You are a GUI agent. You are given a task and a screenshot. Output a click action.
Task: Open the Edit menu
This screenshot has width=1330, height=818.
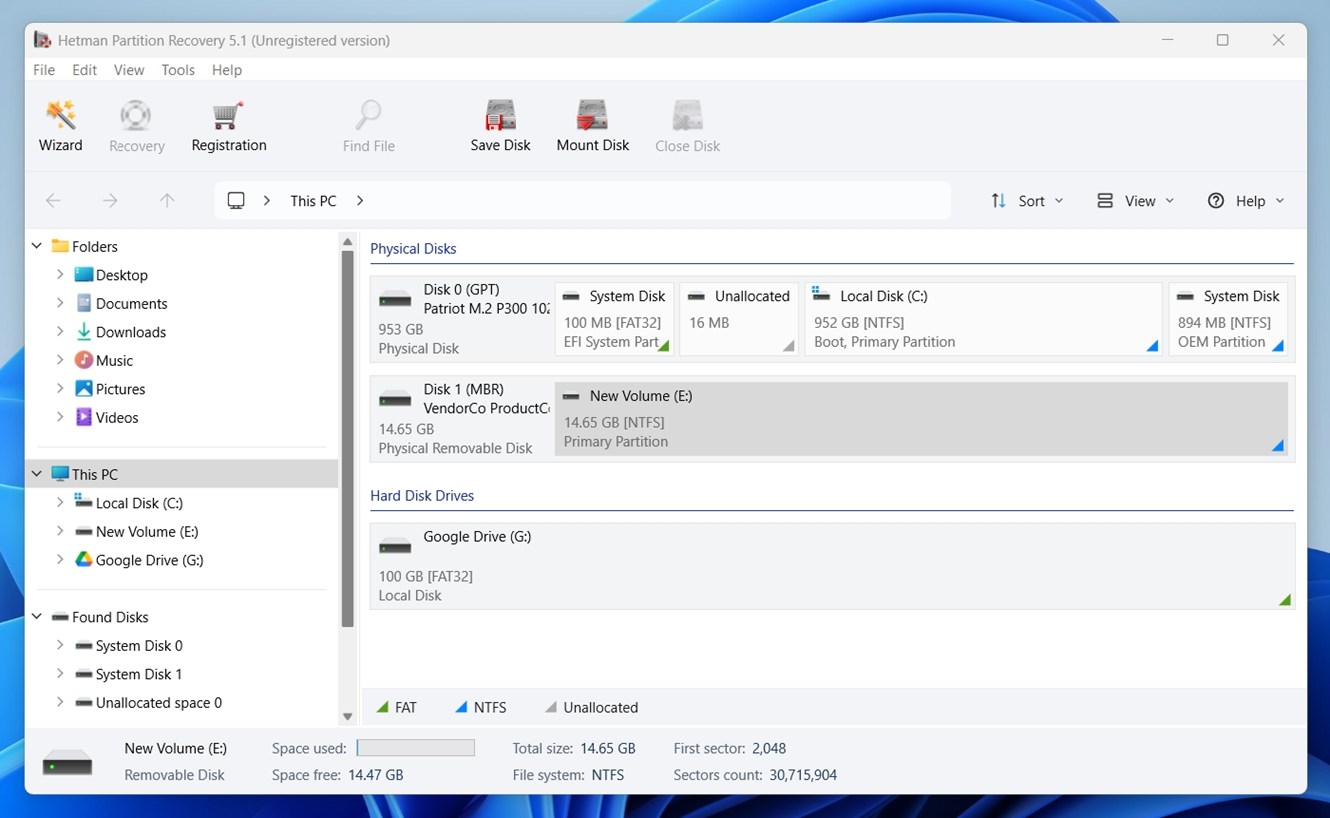84,70
